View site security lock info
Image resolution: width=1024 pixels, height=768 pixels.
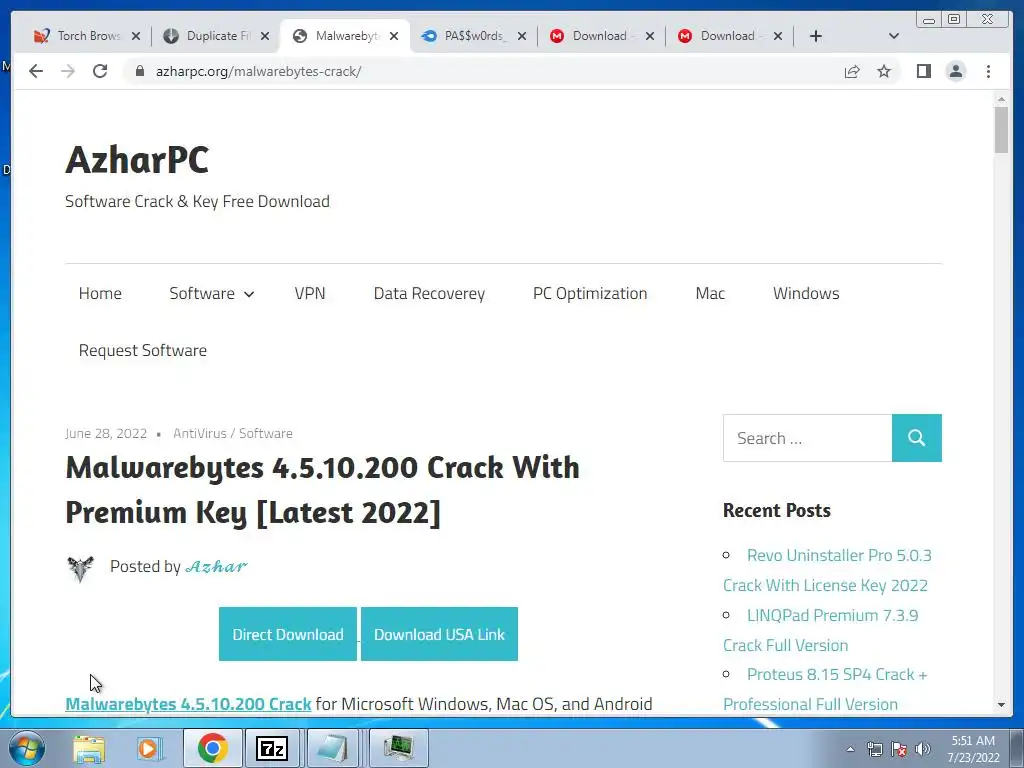[x=139, y=71]
